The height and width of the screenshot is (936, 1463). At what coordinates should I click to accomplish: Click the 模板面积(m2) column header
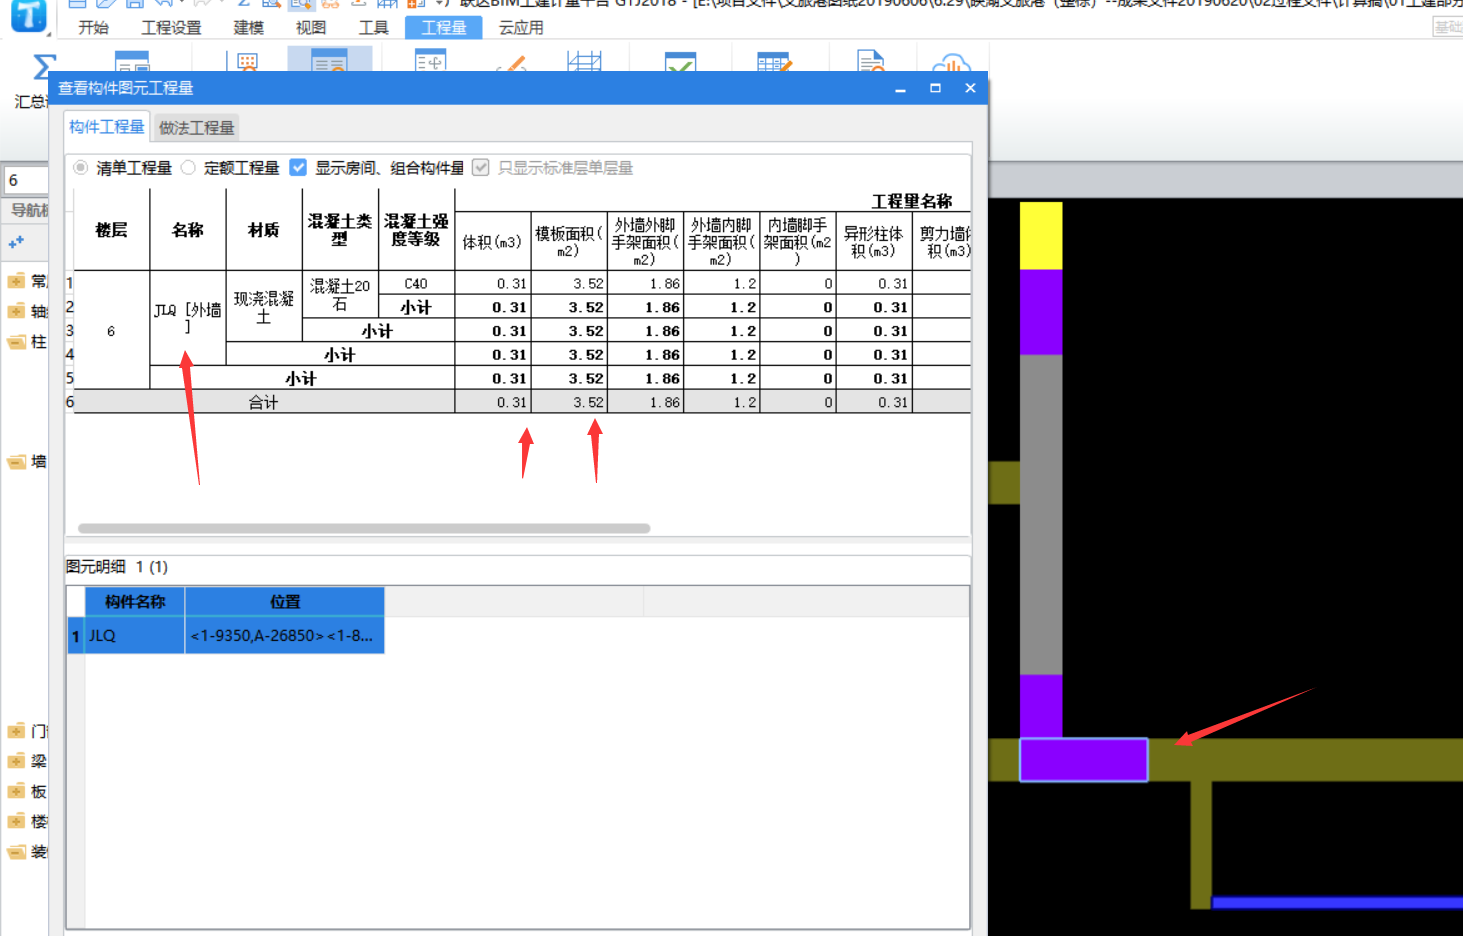pyautogui.click(x=568, y=242)
